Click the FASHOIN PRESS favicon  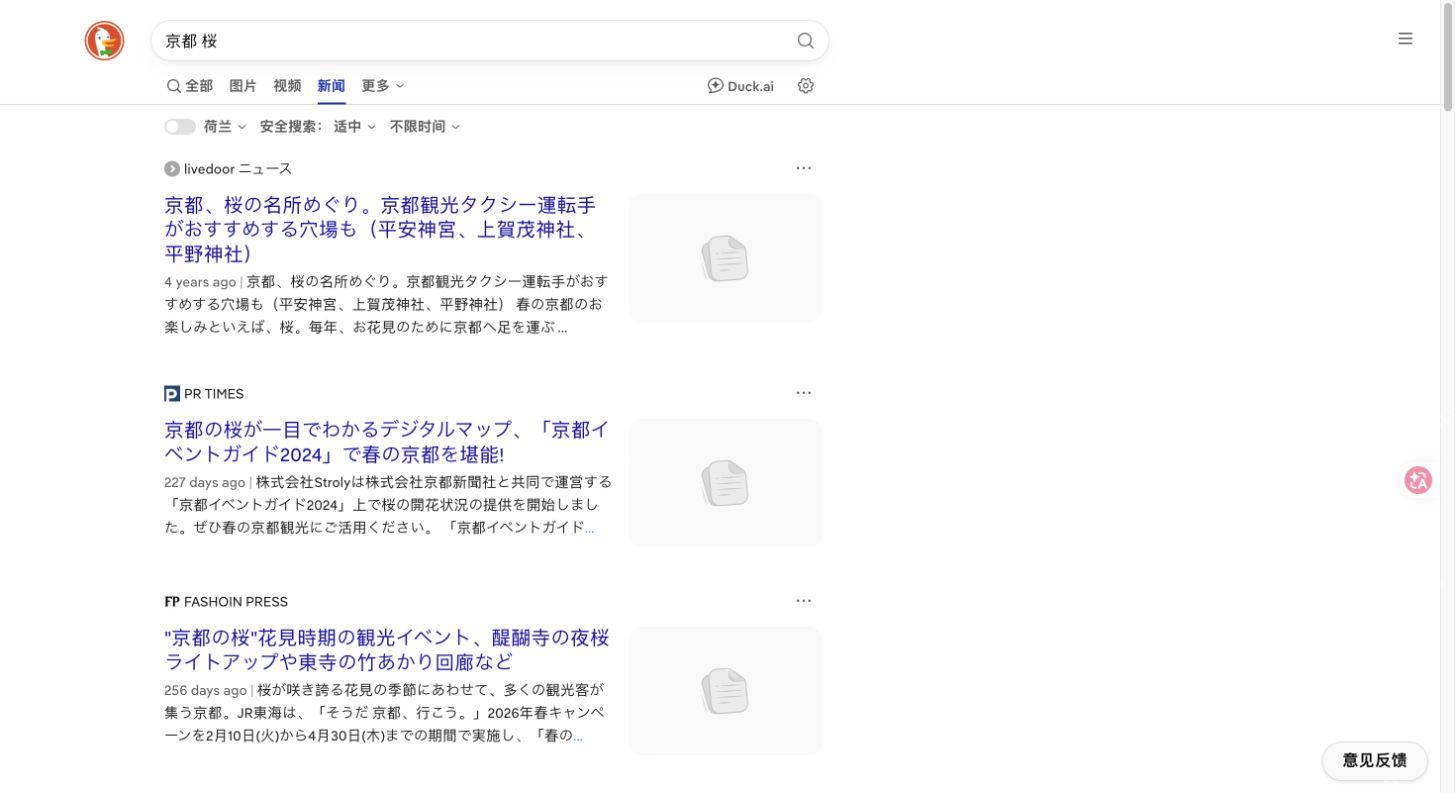click(172, 602)
